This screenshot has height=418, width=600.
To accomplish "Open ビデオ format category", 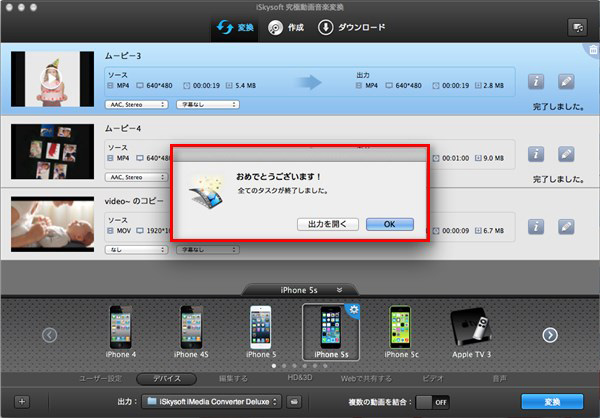I will pyautogui.click(x=433, y=379).
